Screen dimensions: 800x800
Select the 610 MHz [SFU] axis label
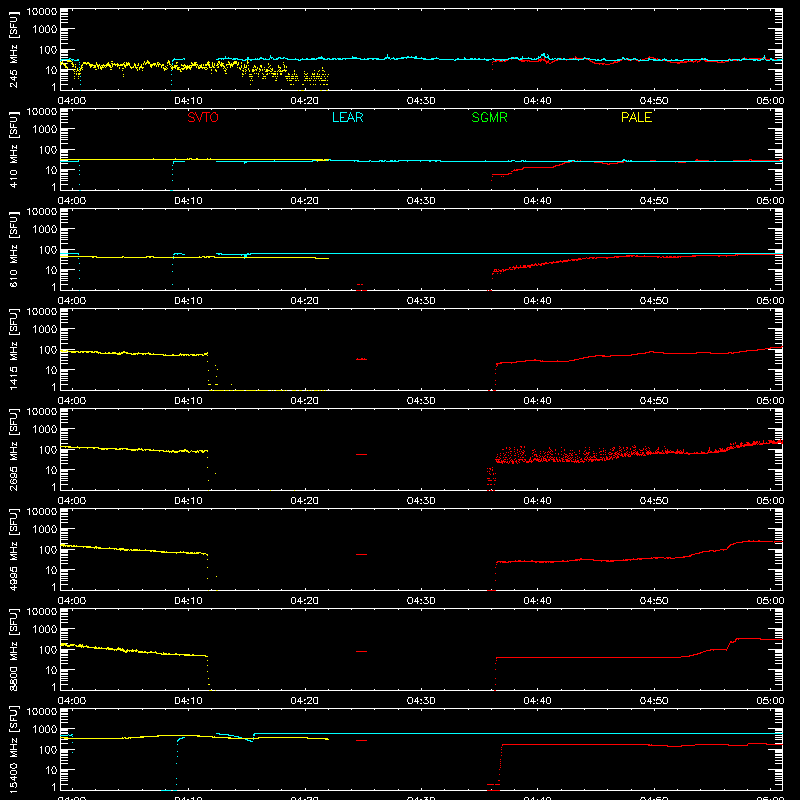[x=14, y=249]
